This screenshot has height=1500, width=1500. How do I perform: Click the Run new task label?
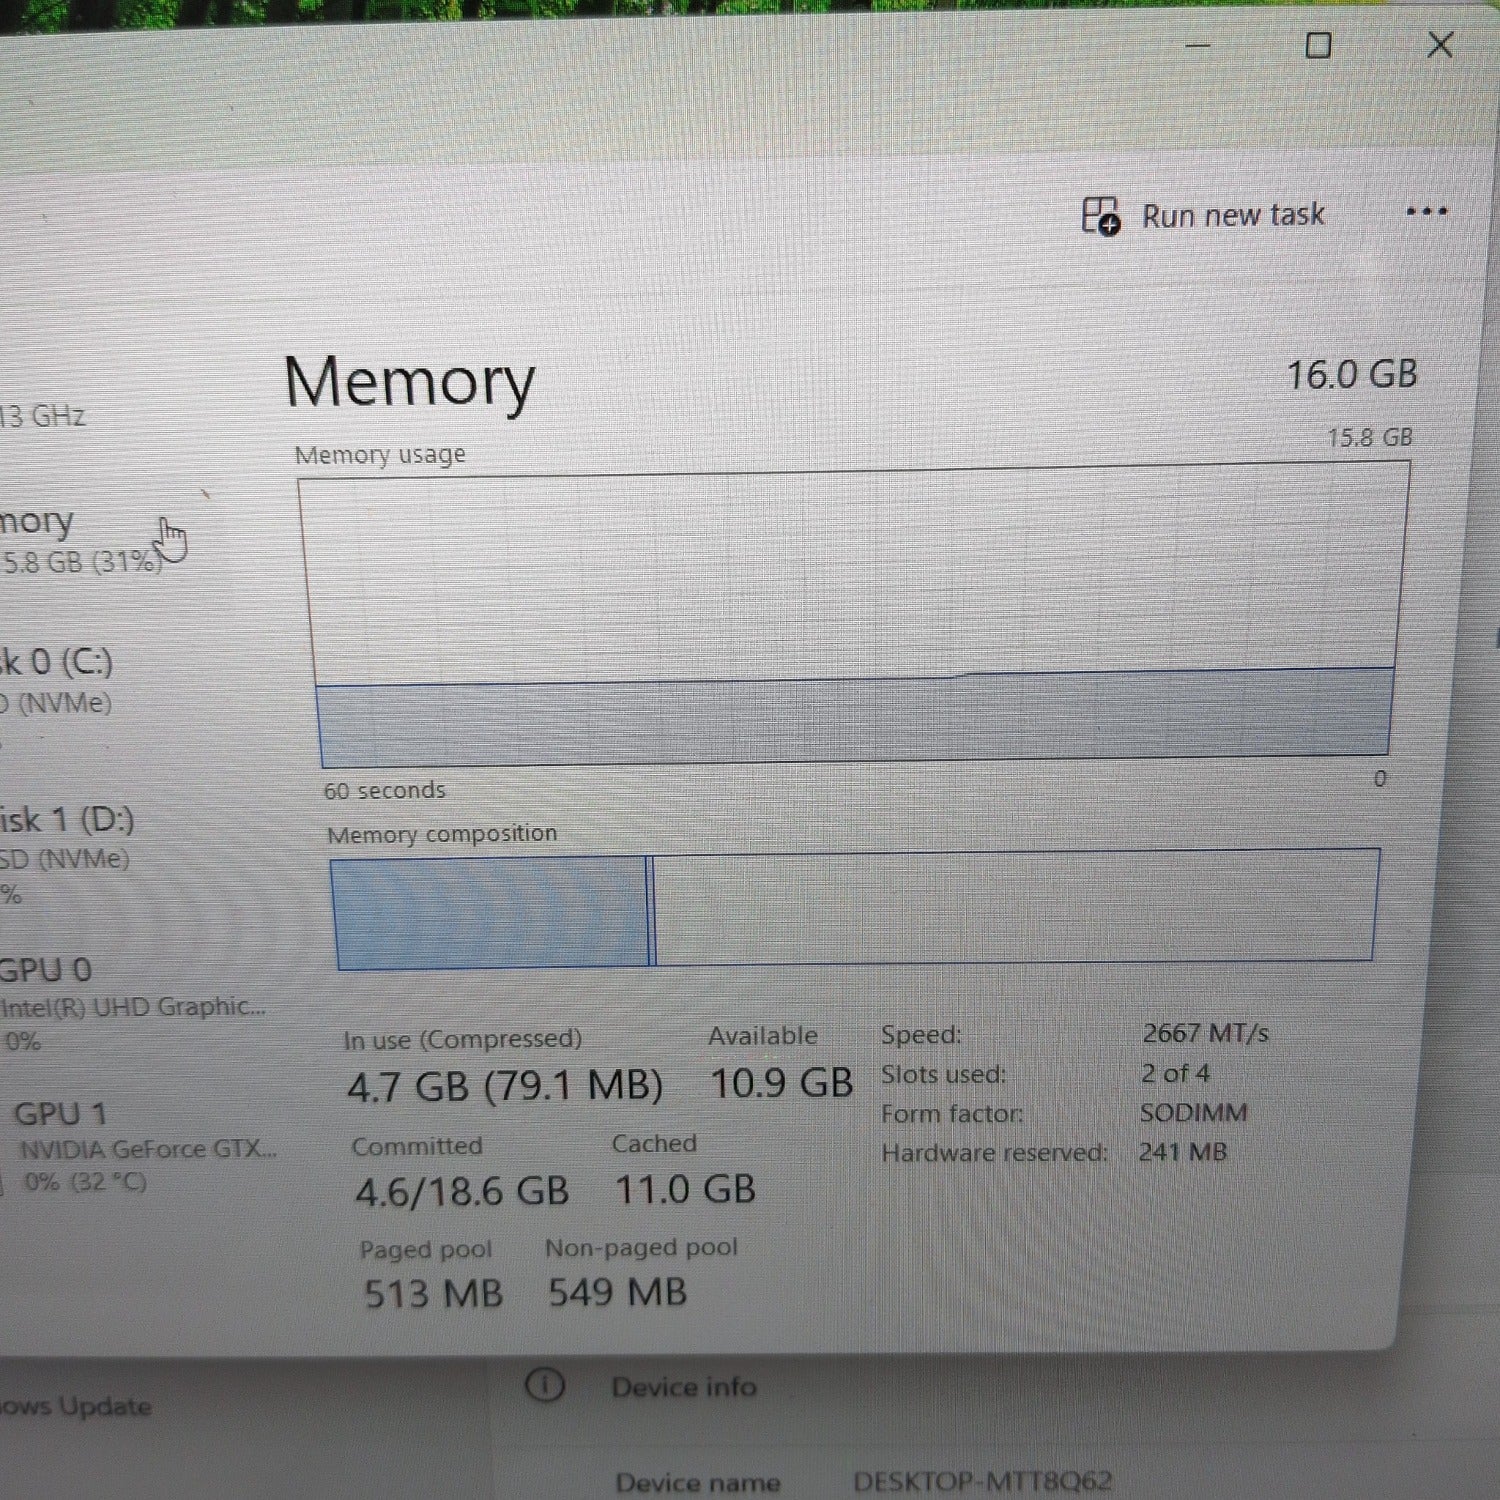1233,215
